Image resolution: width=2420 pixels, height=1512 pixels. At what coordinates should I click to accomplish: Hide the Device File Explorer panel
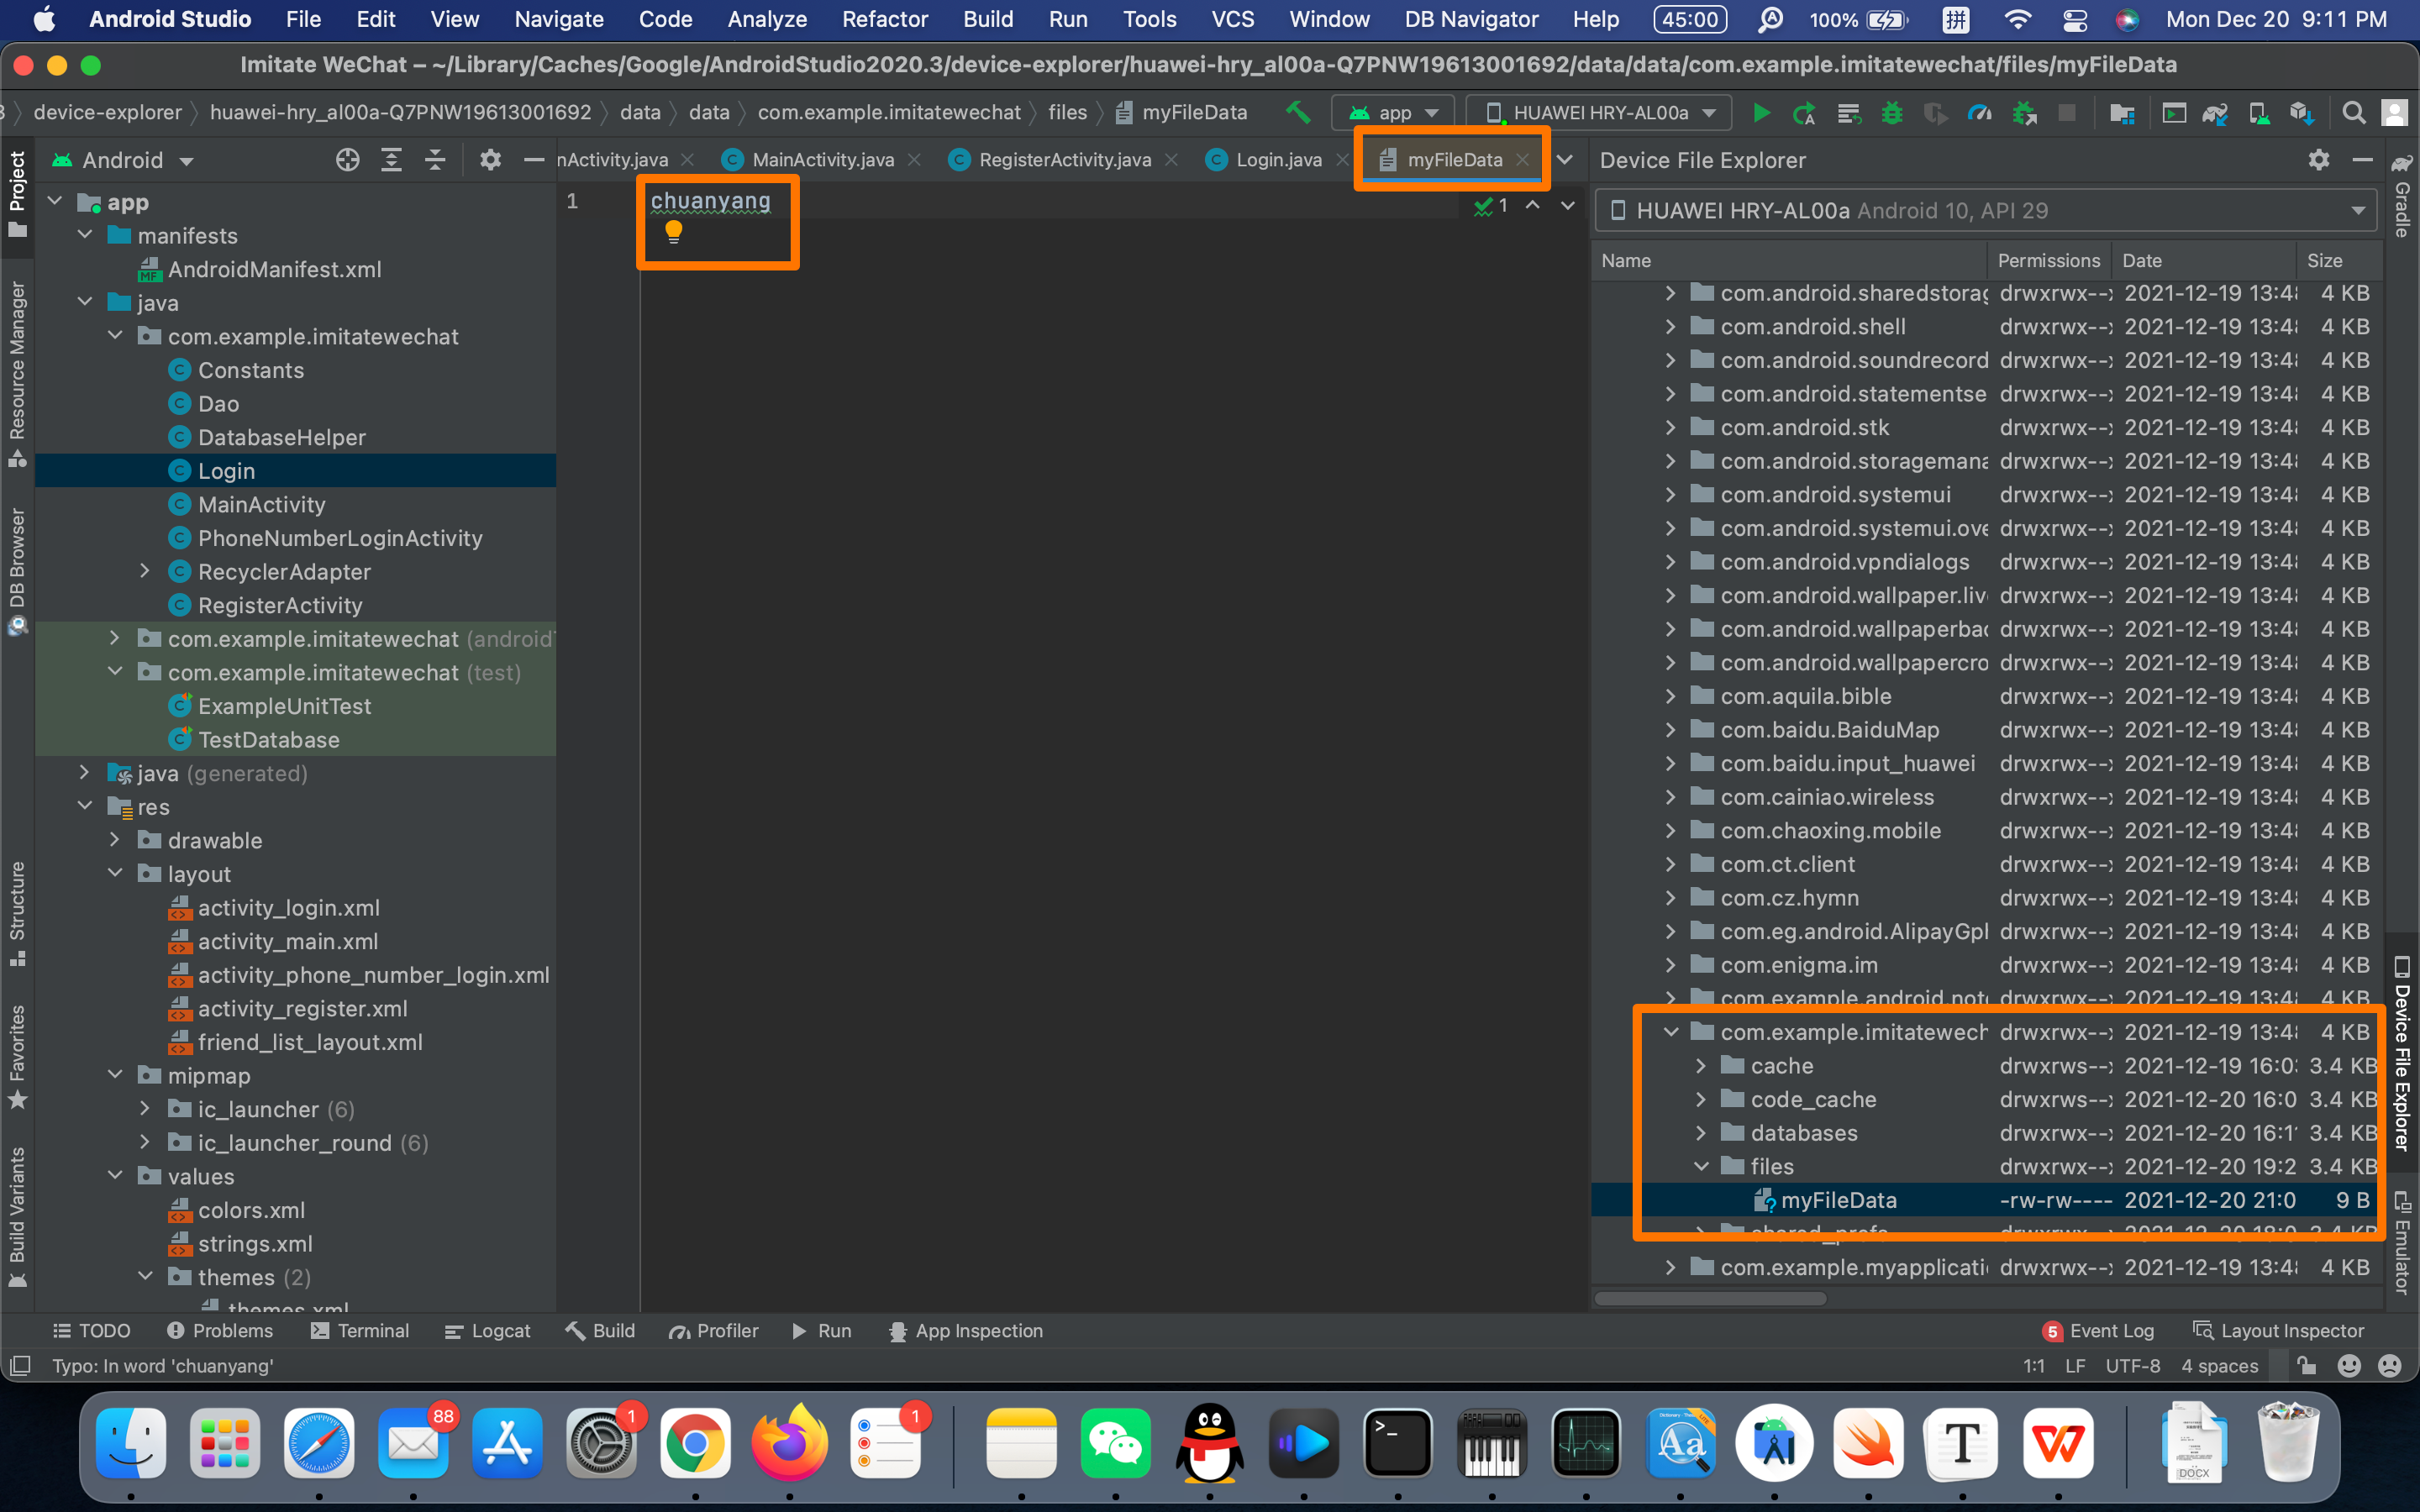point(2362,160)
